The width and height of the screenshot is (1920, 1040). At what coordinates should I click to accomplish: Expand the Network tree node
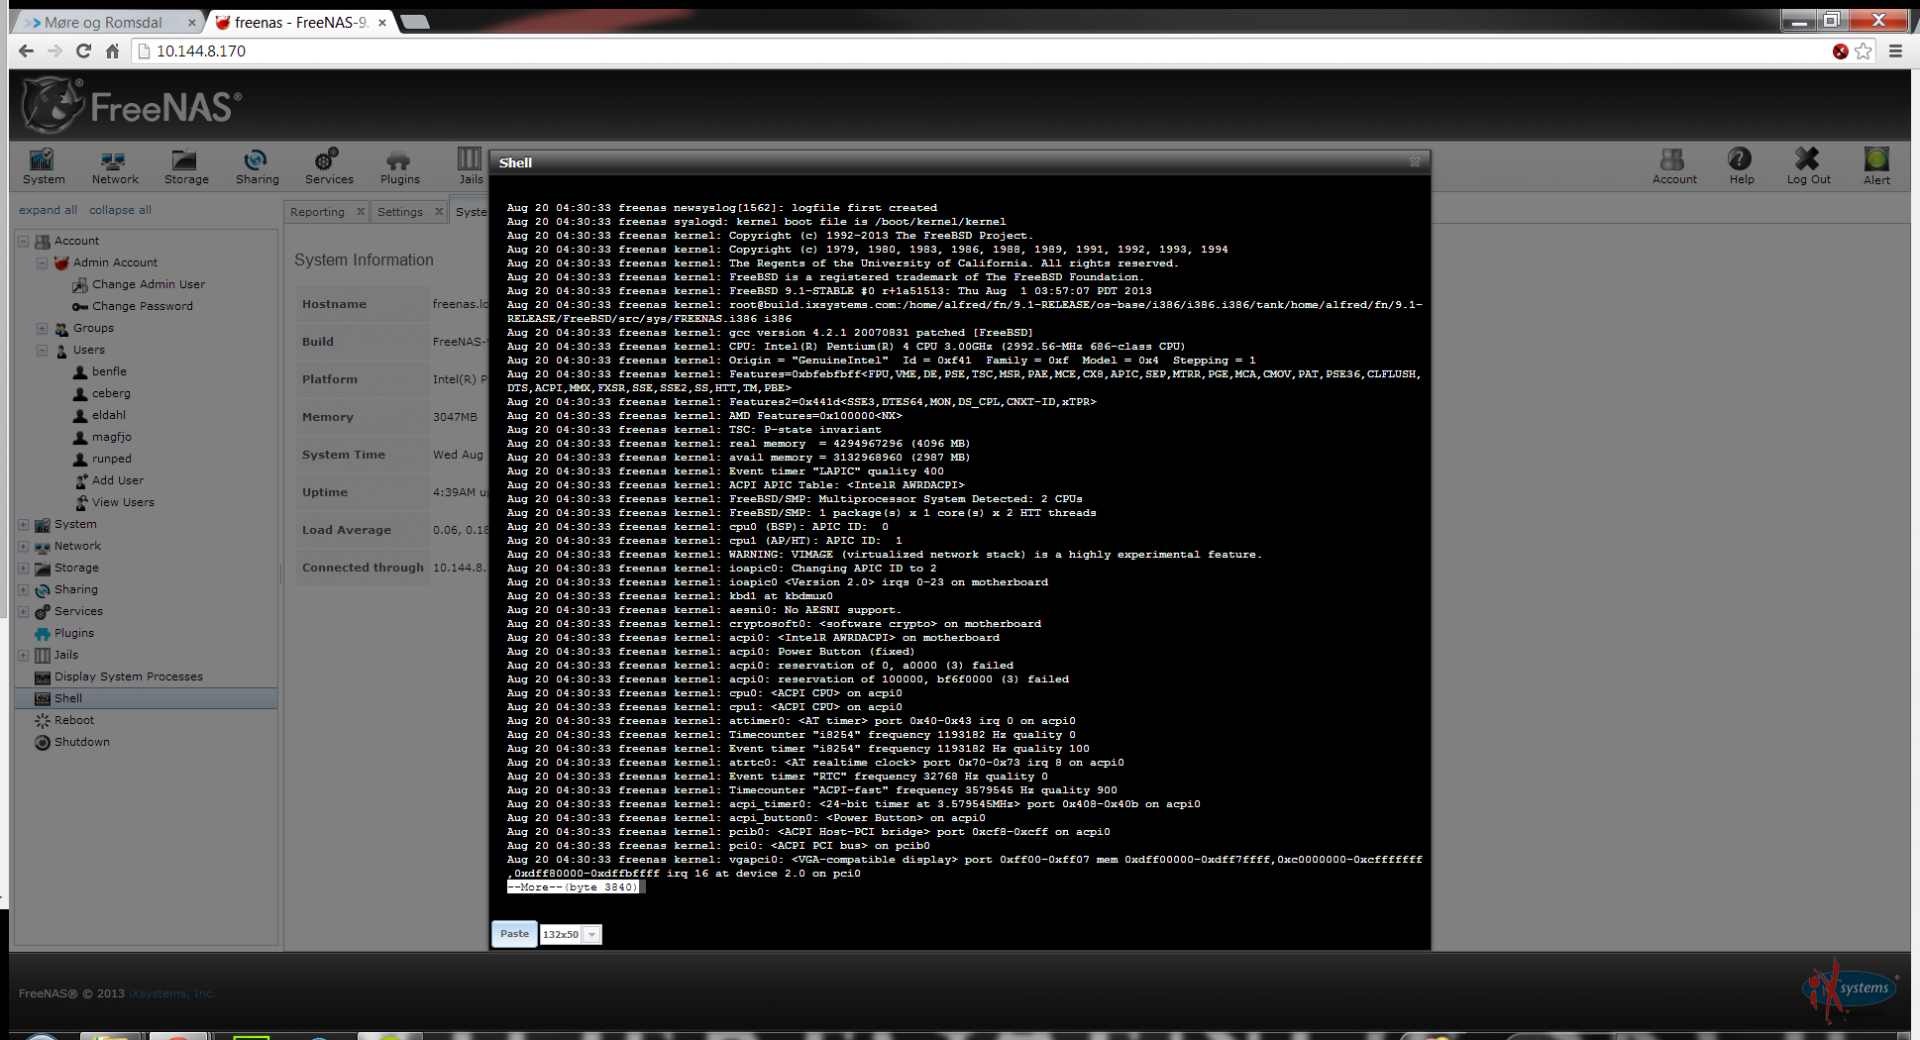click(x=23, y=546)
